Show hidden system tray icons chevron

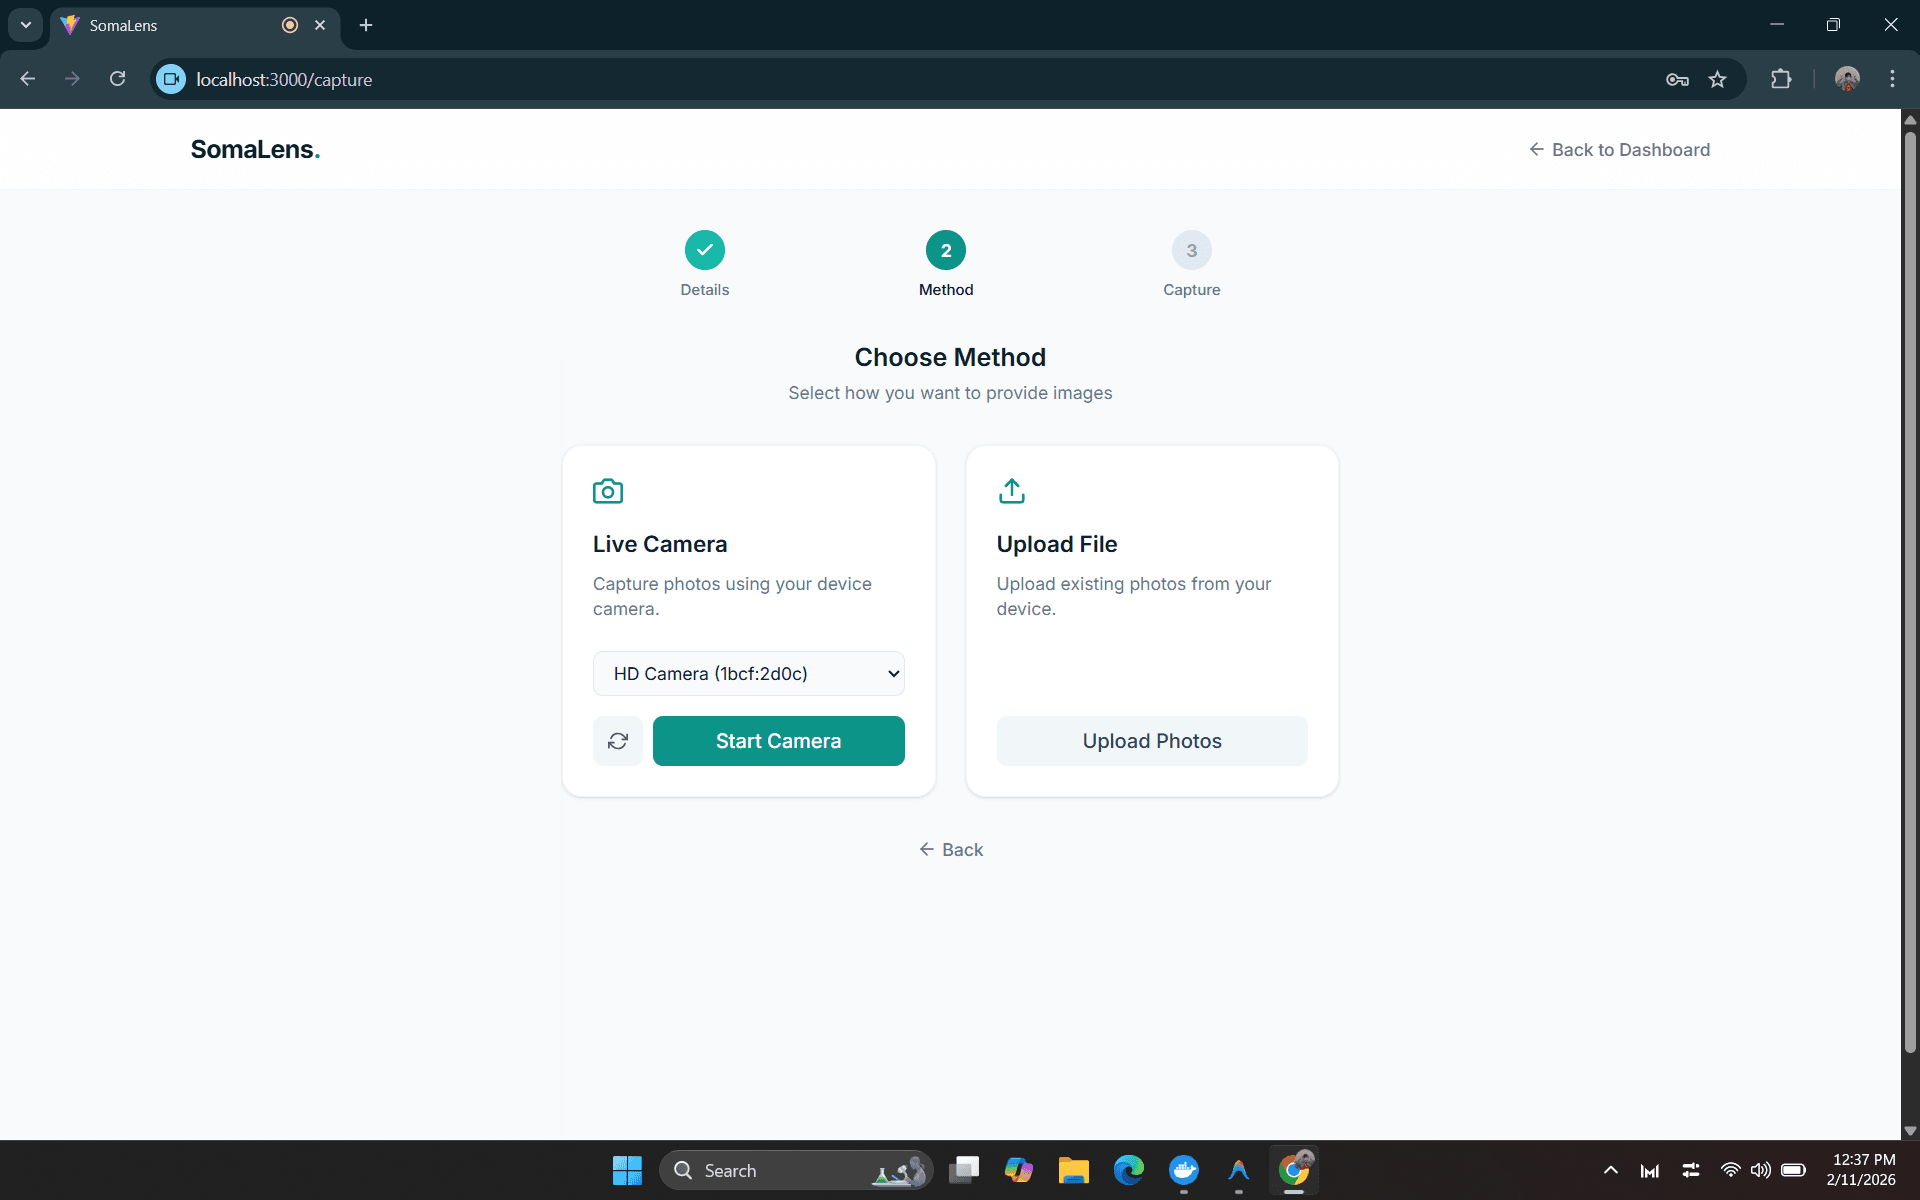point(1610,1170)
